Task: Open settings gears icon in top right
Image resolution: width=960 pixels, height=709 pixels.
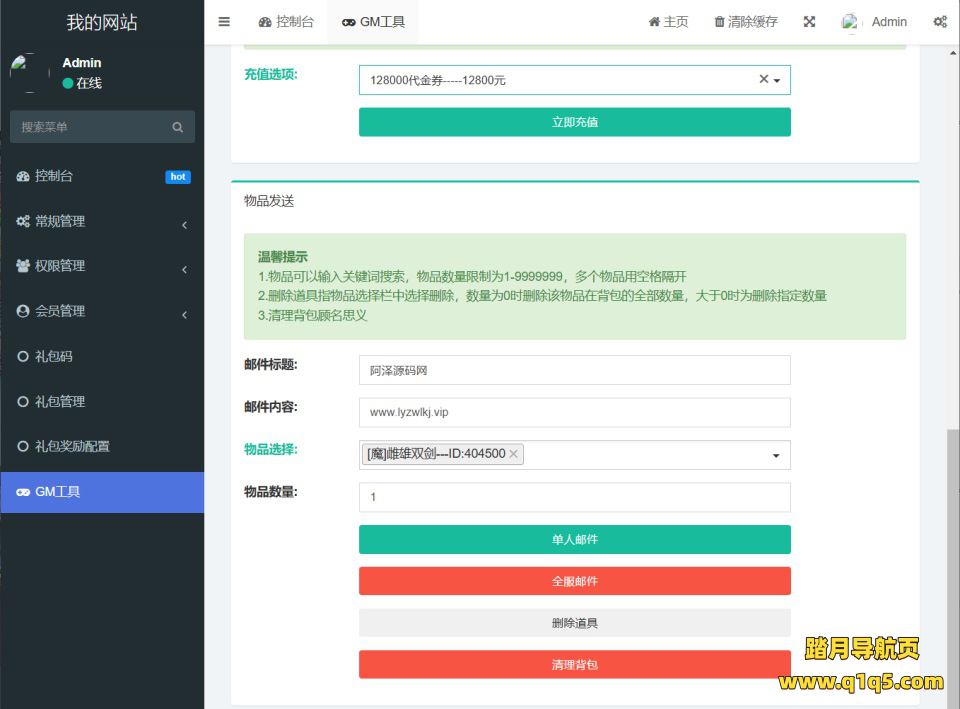Action: pos(940,22)
